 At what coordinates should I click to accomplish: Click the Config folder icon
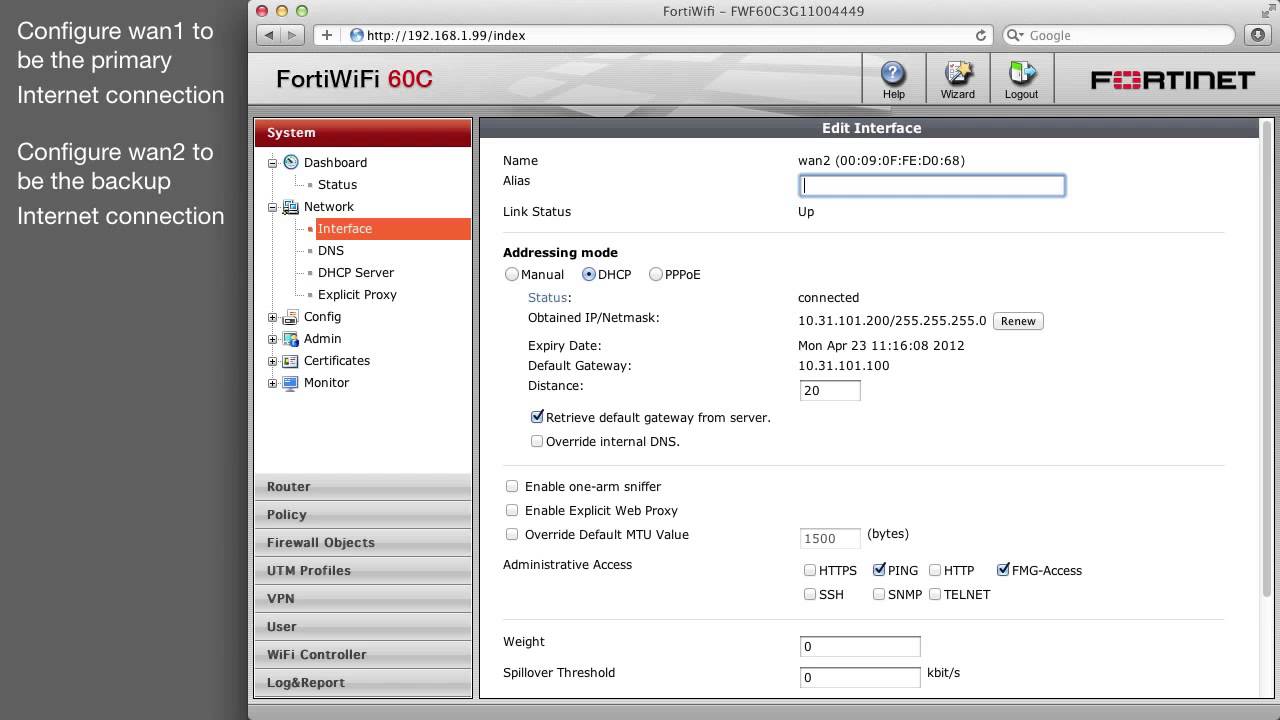pyautogui.click(x=291, y=316)
